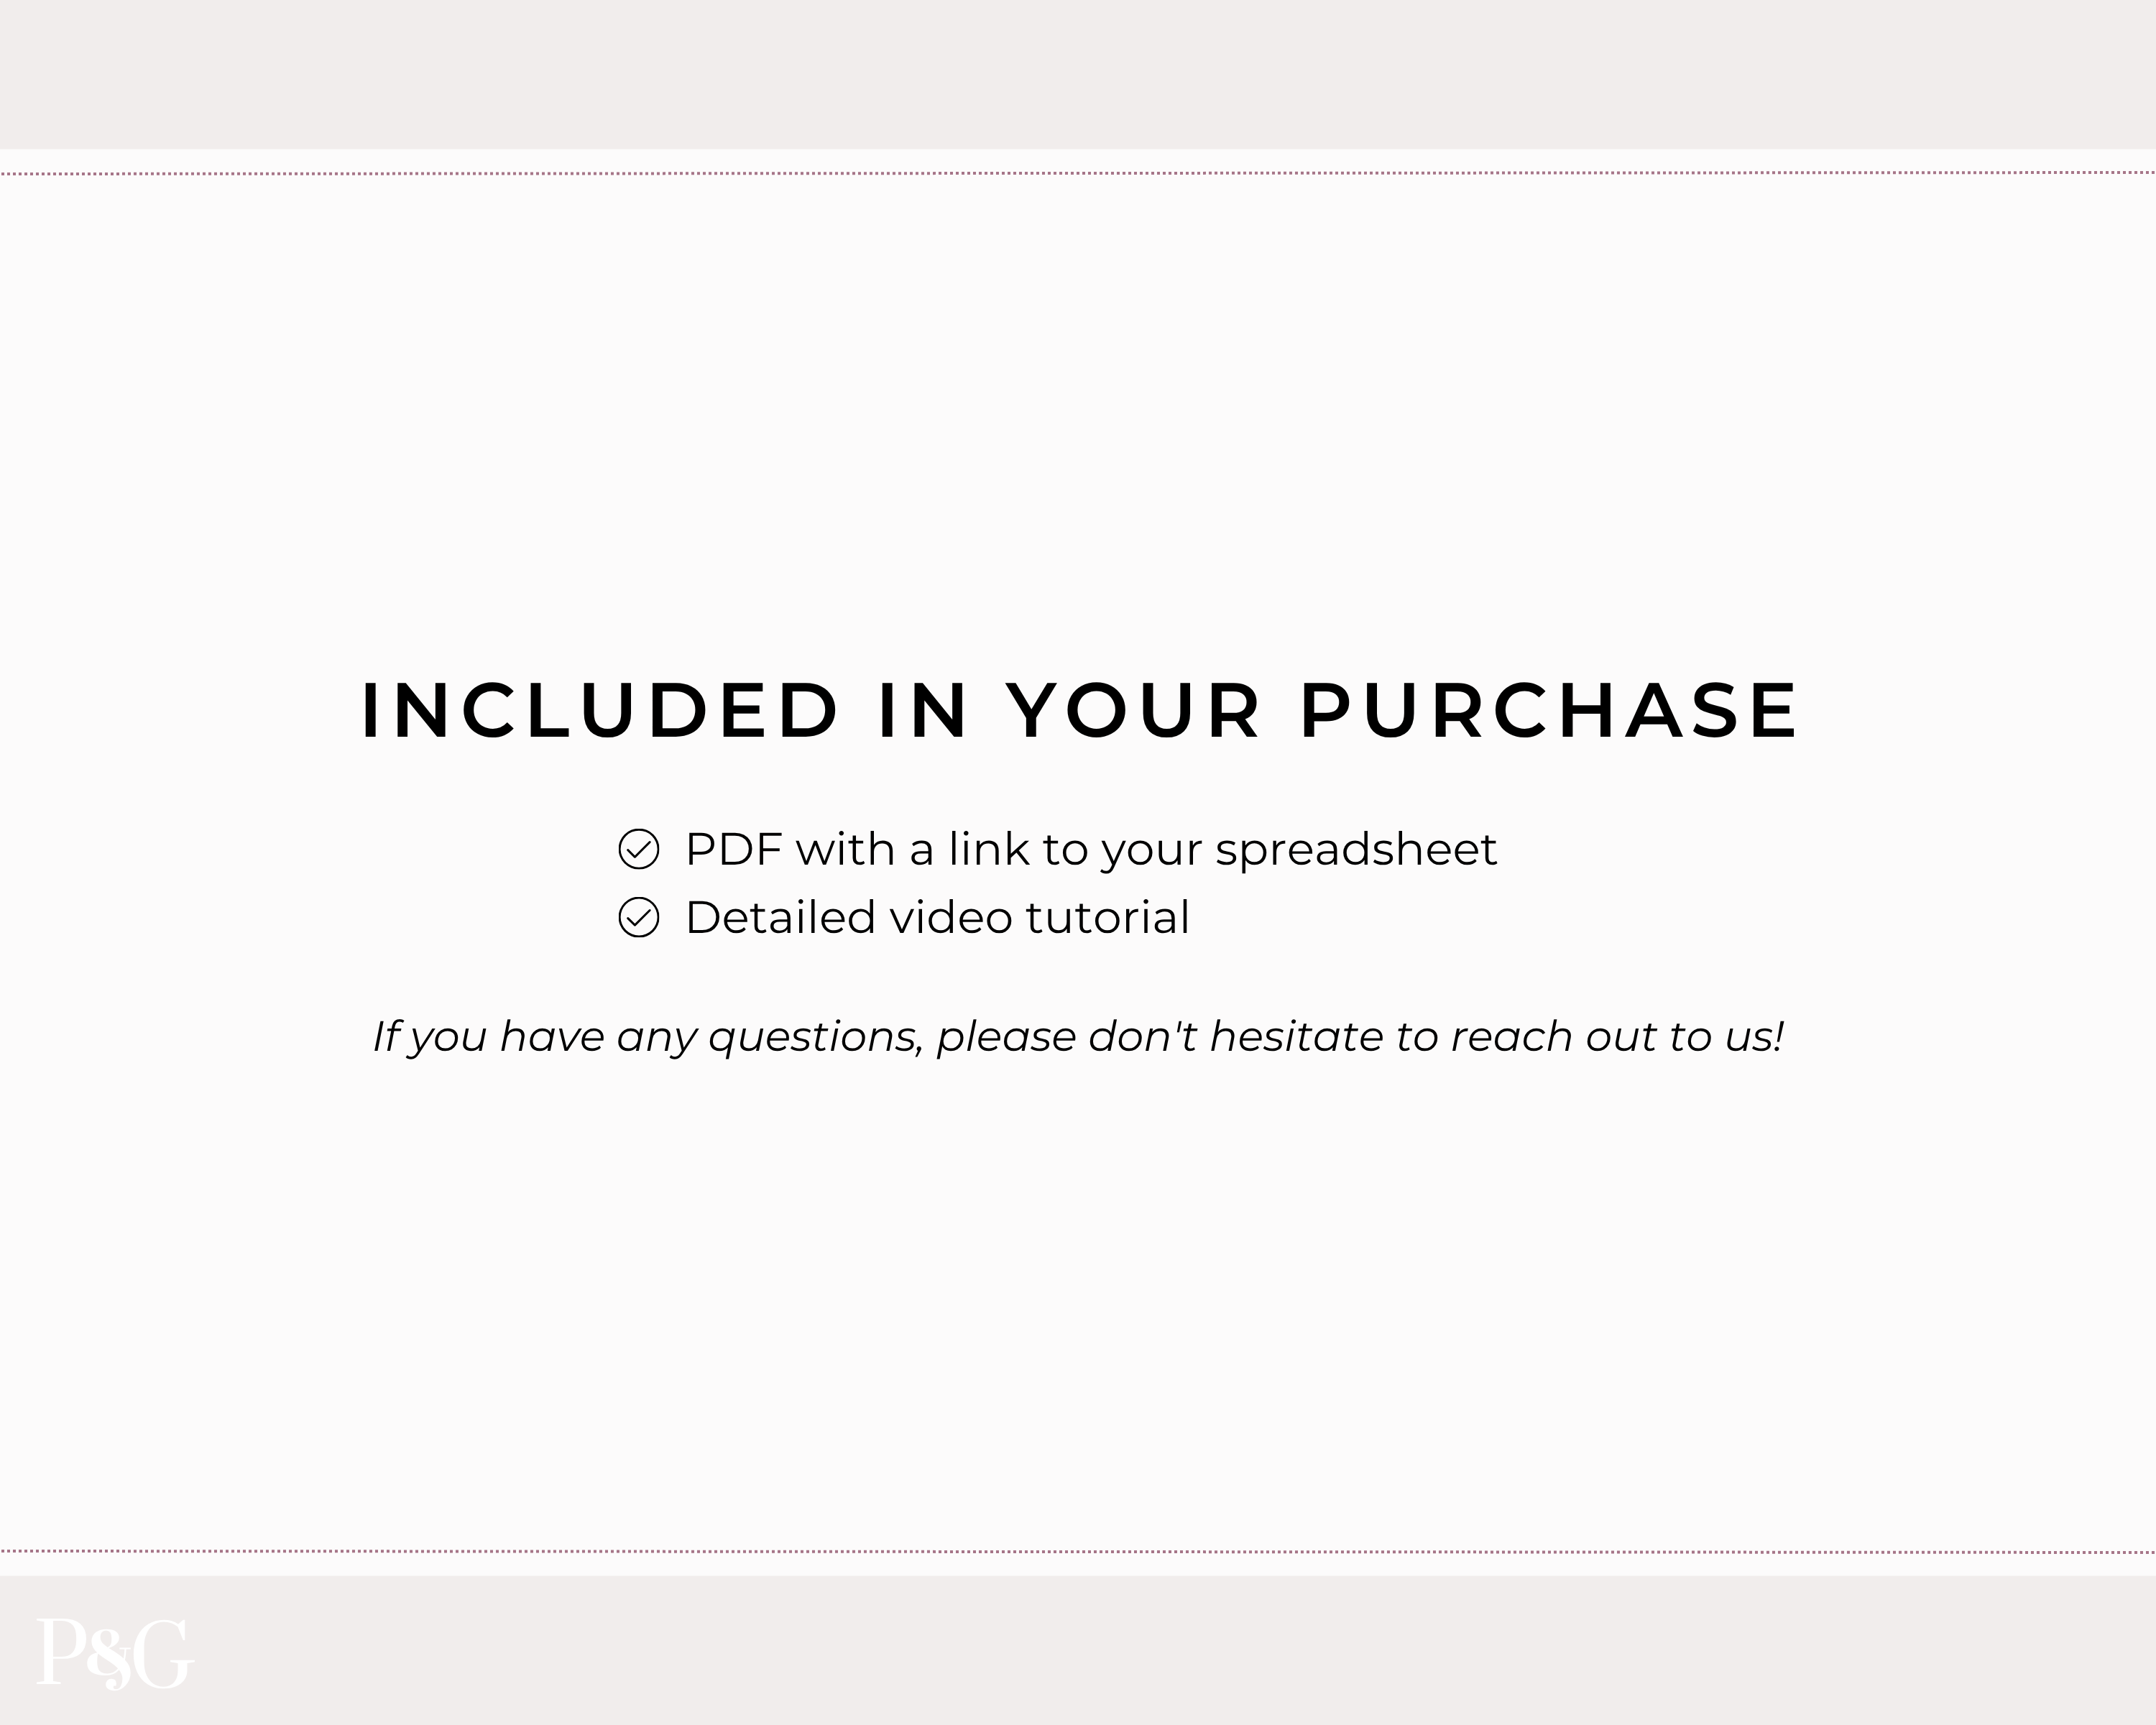Image resolution: width=2156 pixels, height=1725 pixels.
Task: Click the letter G in the footer logo
Action: [x=162, y=1654]
